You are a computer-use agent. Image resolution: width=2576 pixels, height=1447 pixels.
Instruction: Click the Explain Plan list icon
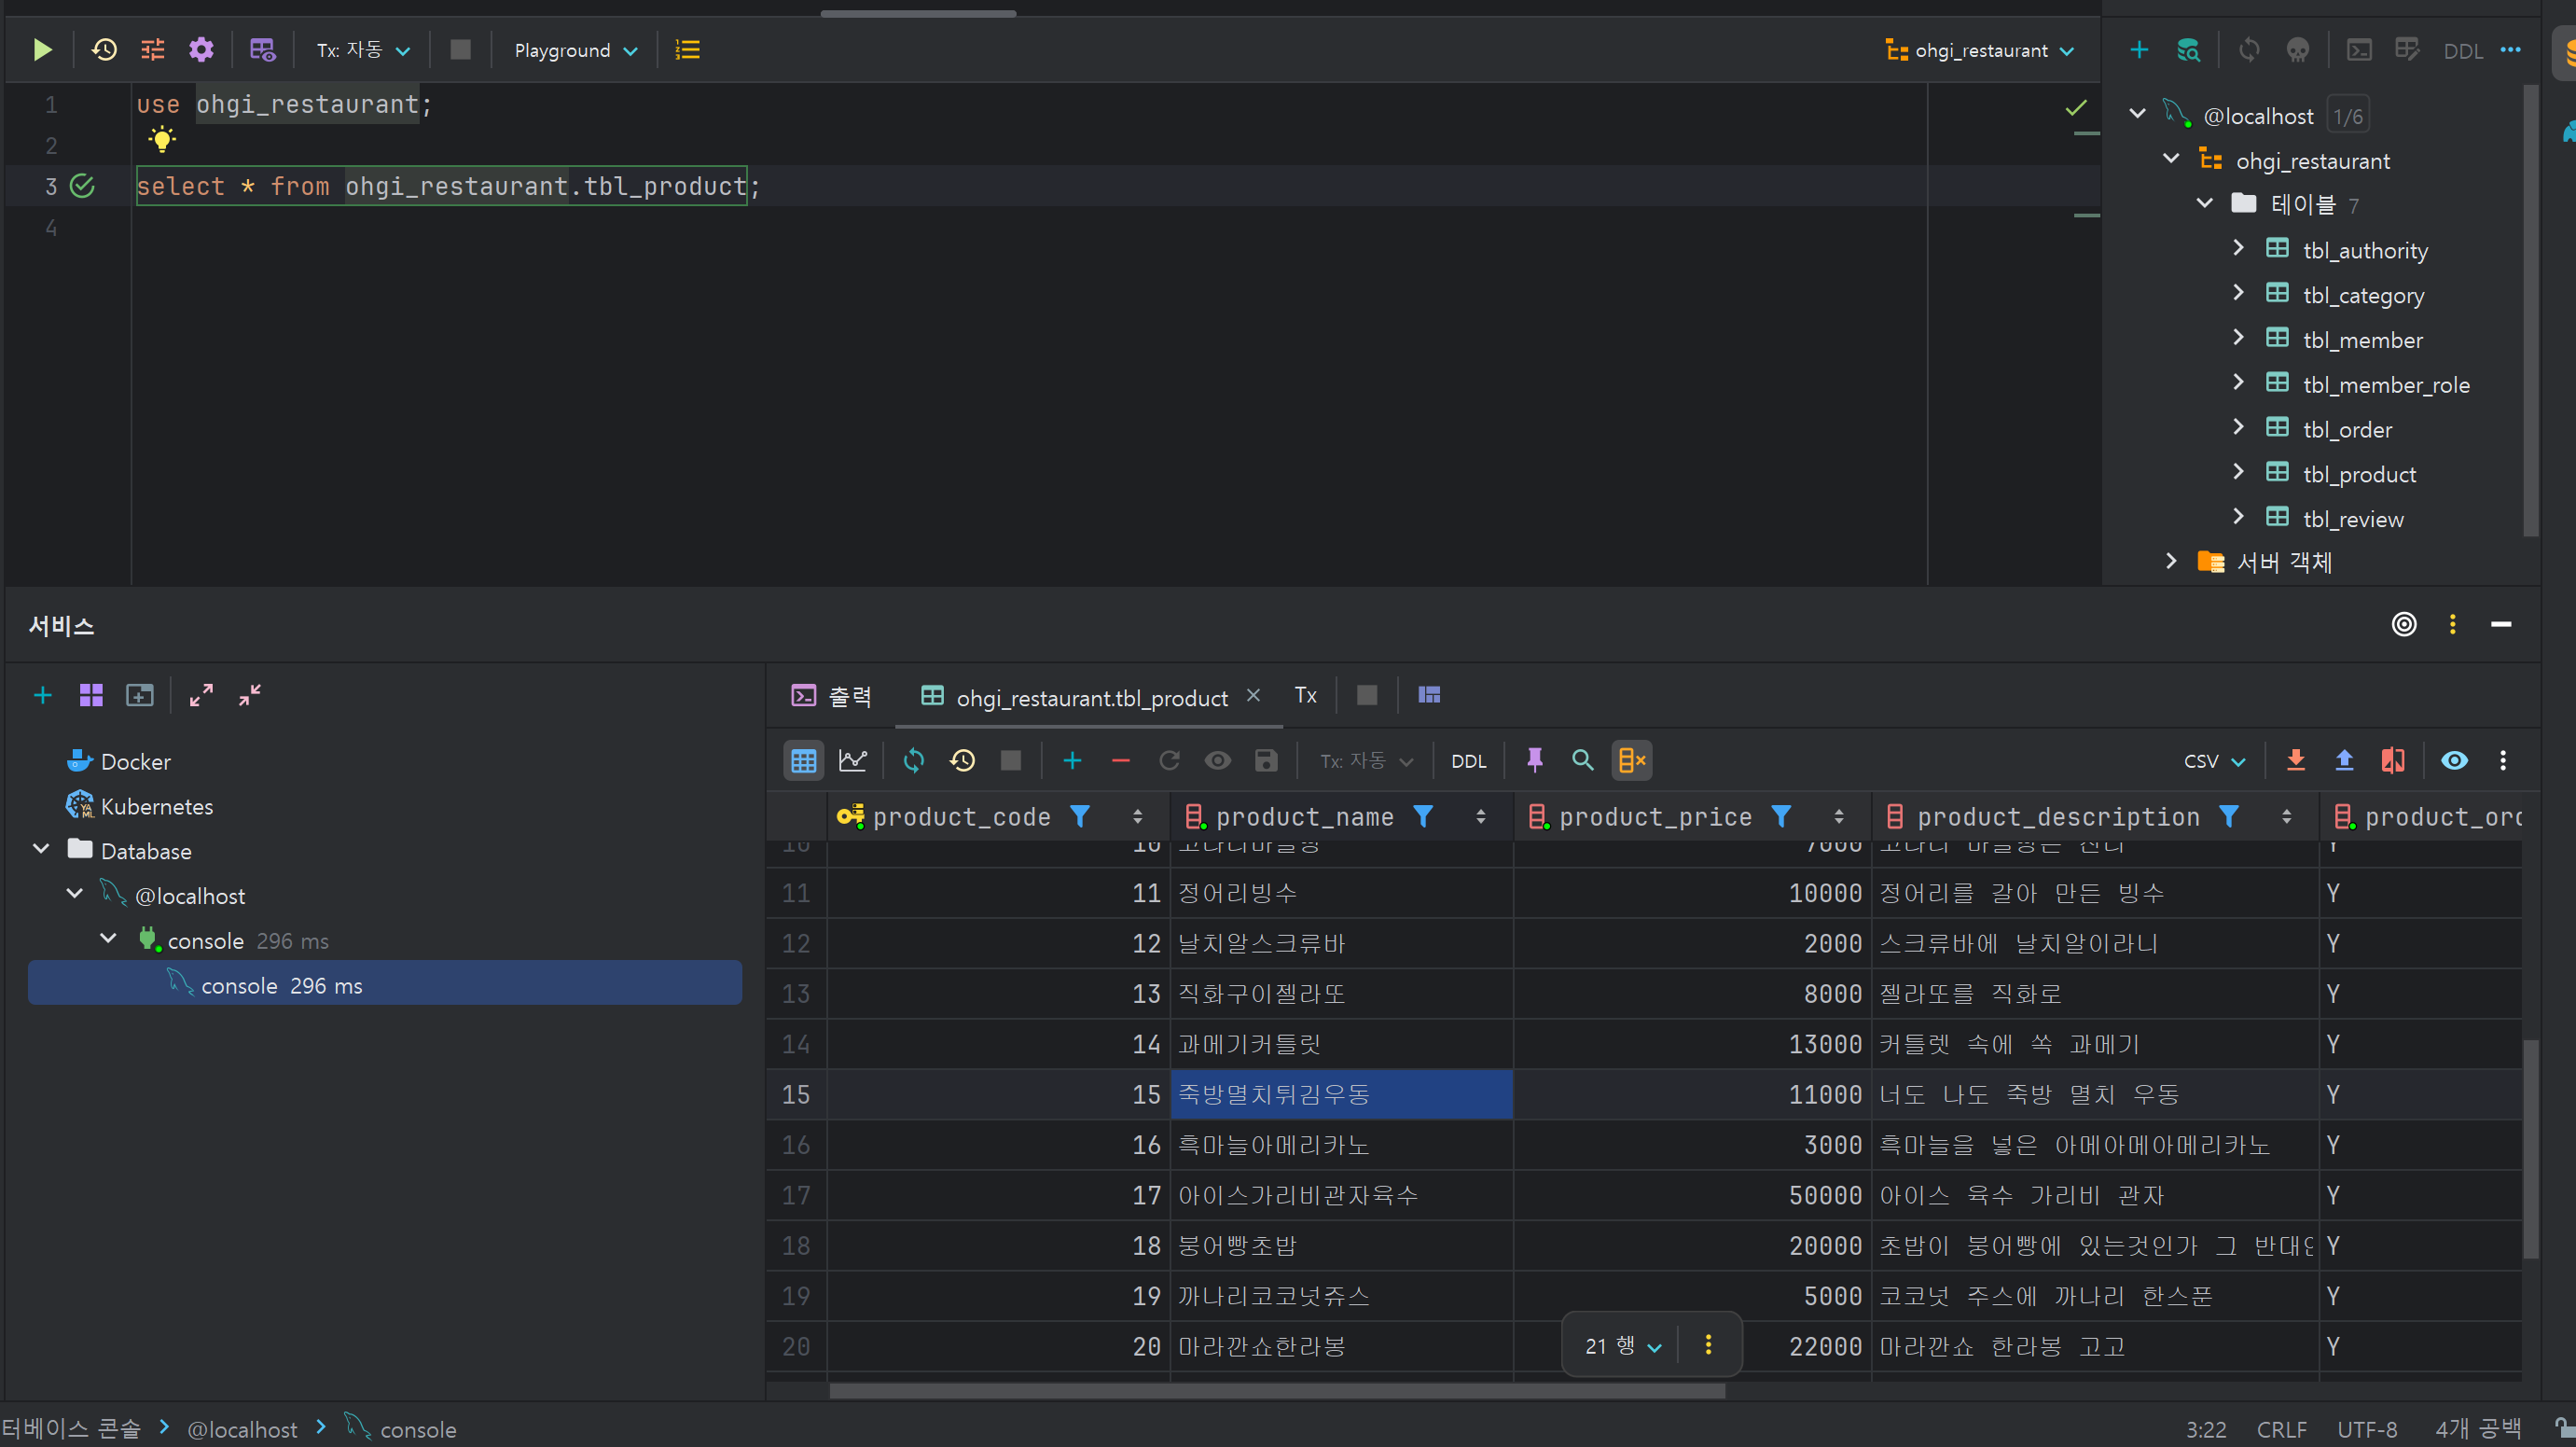pyautogui.click(x=687, y=50)
